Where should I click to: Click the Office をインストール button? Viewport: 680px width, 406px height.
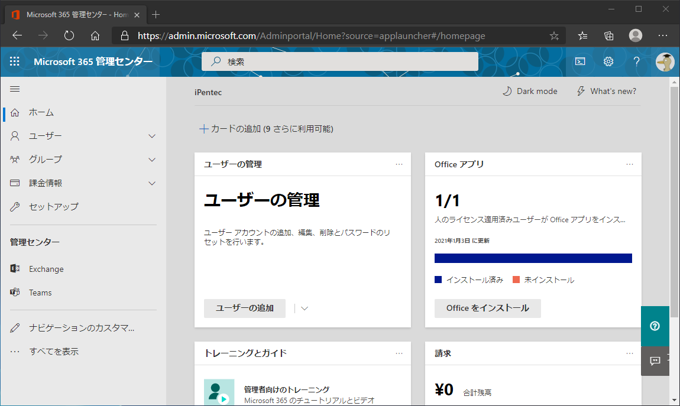point(487,308)
